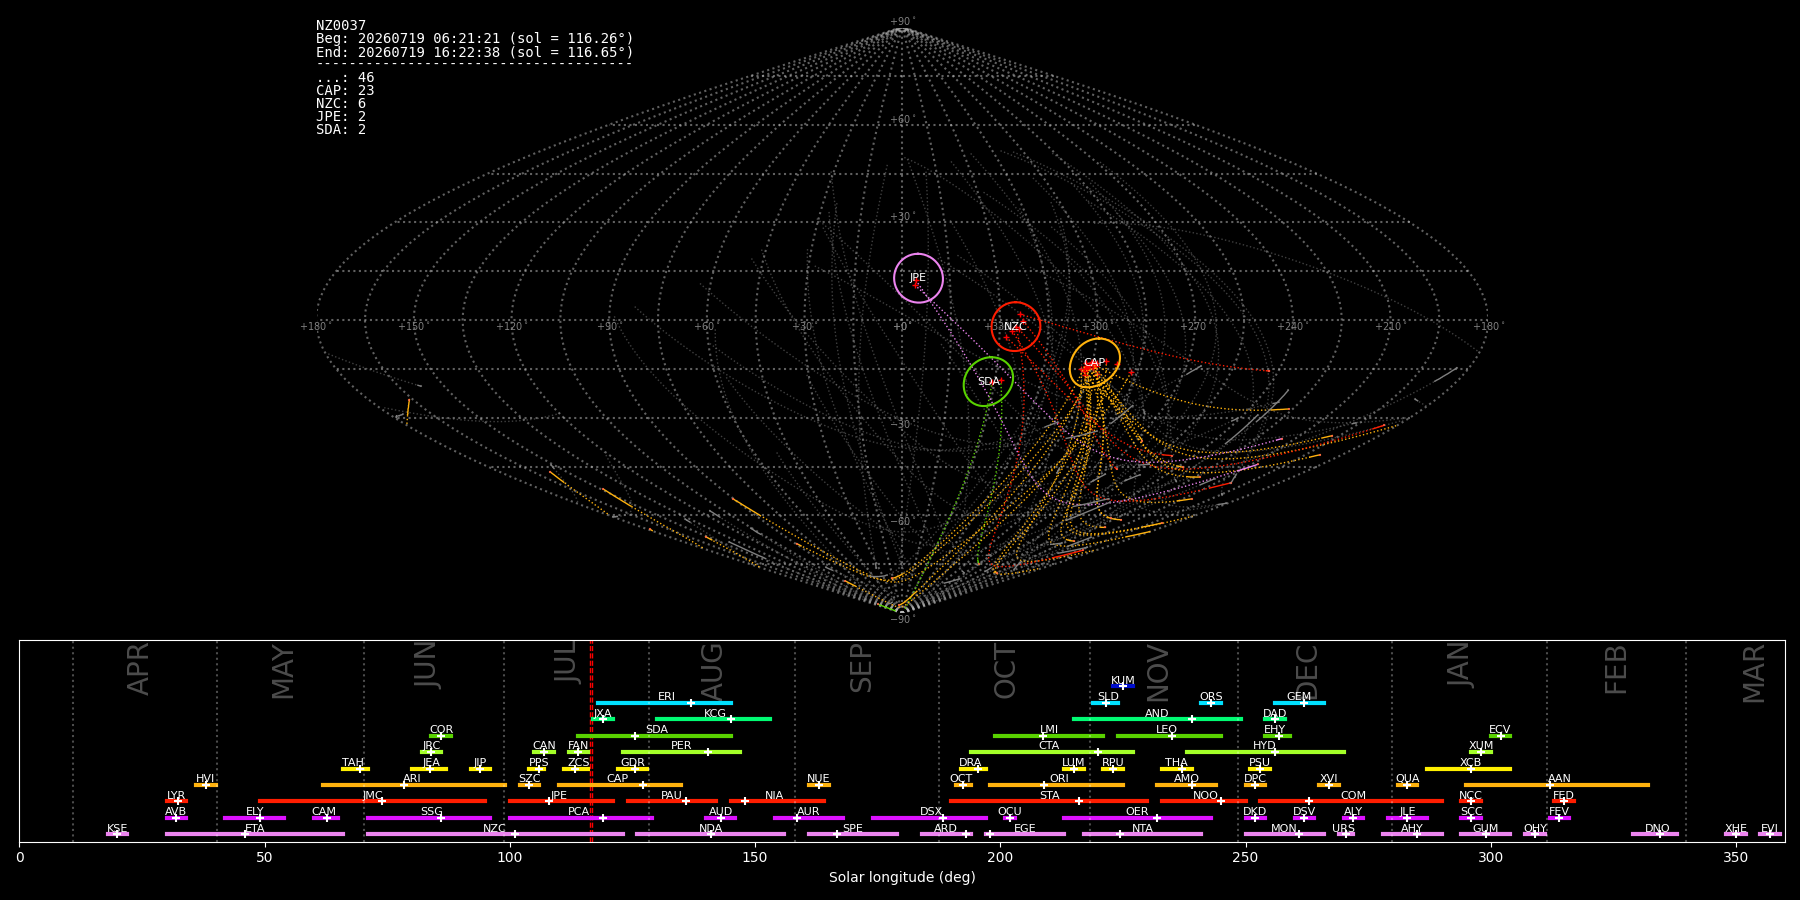The image size is (1800, 900).
Task: Select the XCB shower bar label in timeline
Action: 1470,763
